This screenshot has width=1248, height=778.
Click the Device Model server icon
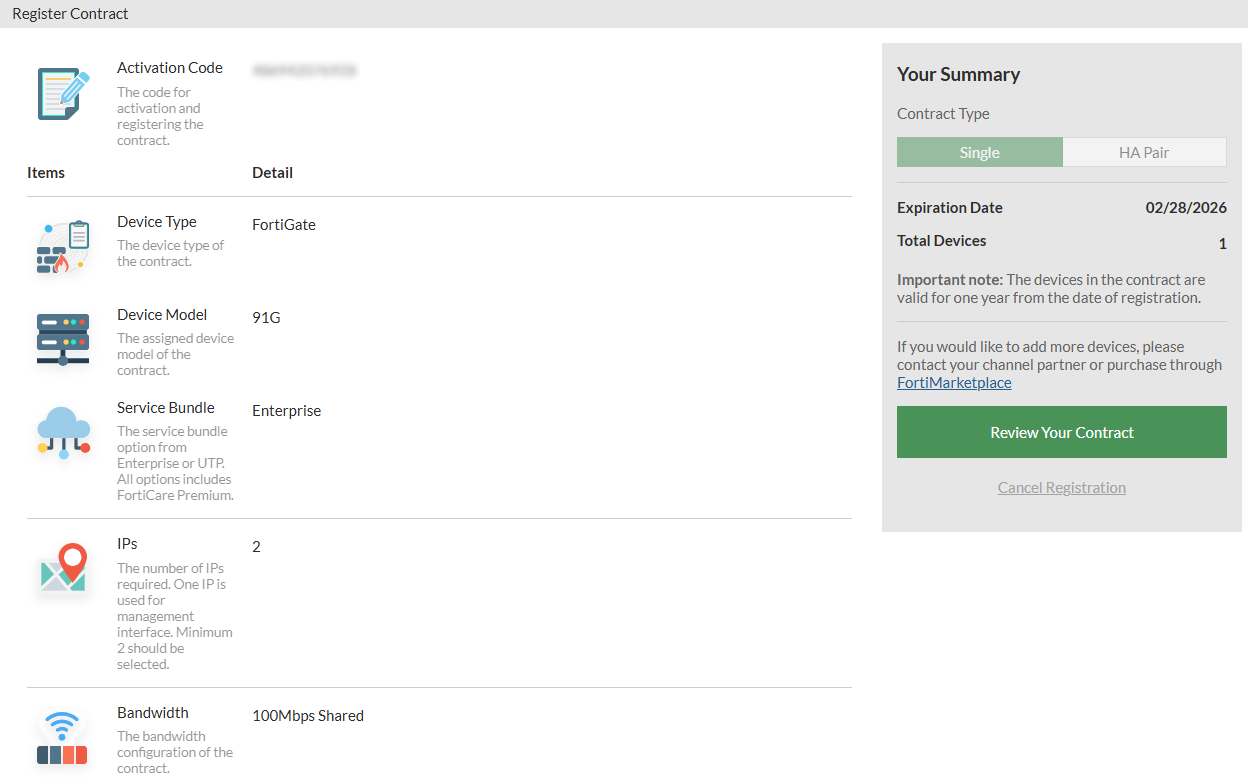(63, 339)
